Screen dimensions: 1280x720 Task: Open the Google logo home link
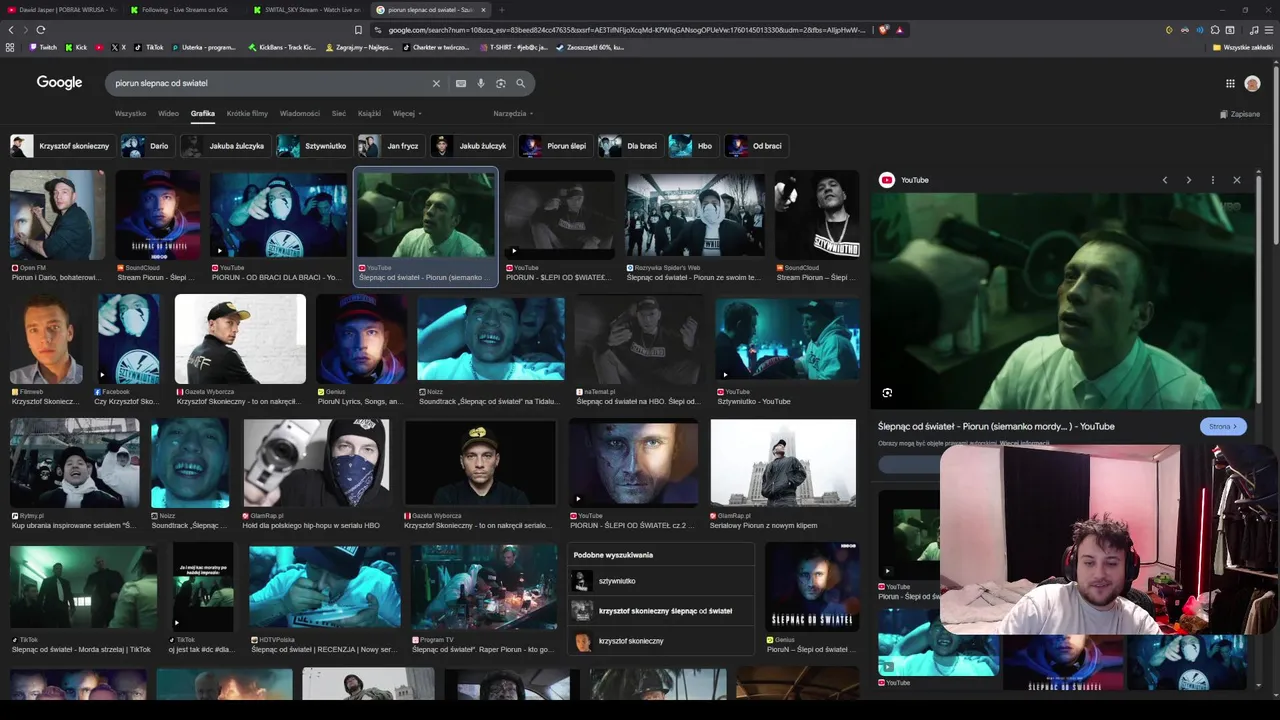pos(60,83)
